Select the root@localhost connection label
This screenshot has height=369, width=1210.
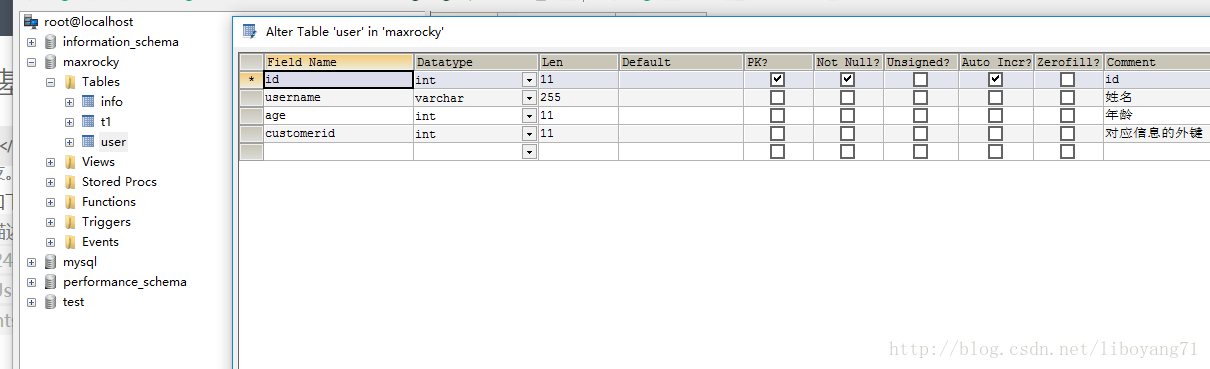tap(88, 21)
